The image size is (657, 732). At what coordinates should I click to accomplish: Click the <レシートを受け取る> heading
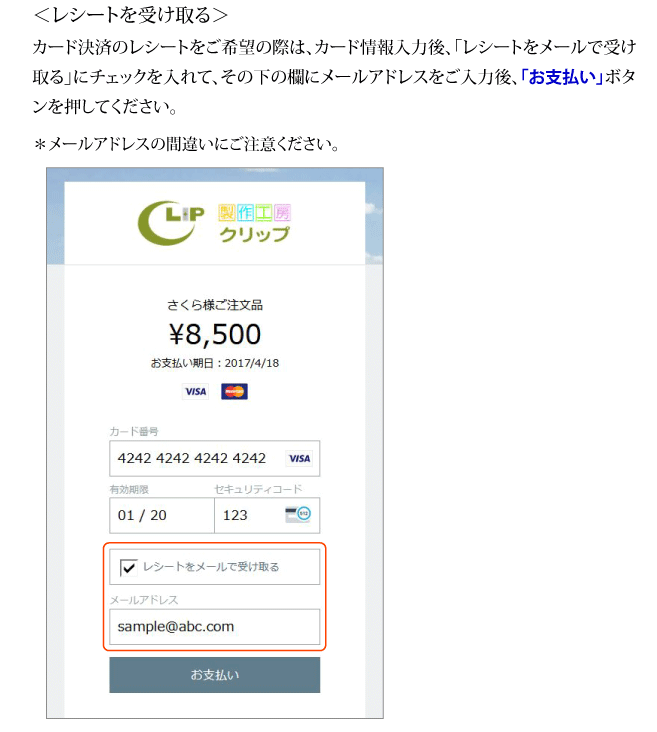pos(130,15)
